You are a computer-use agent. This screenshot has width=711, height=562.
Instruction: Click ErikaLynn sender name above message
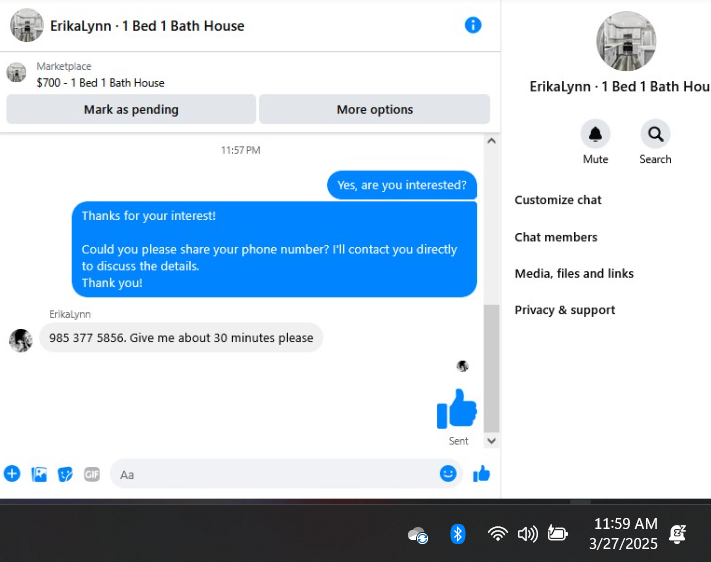click(70, 314)
